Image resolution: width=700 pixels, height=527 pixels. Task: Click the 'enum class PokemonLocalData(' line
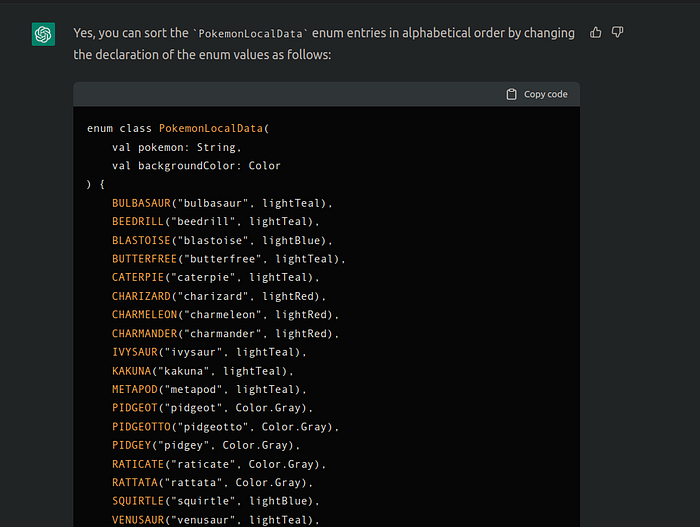pyautogui.click(x=178, y=129)
